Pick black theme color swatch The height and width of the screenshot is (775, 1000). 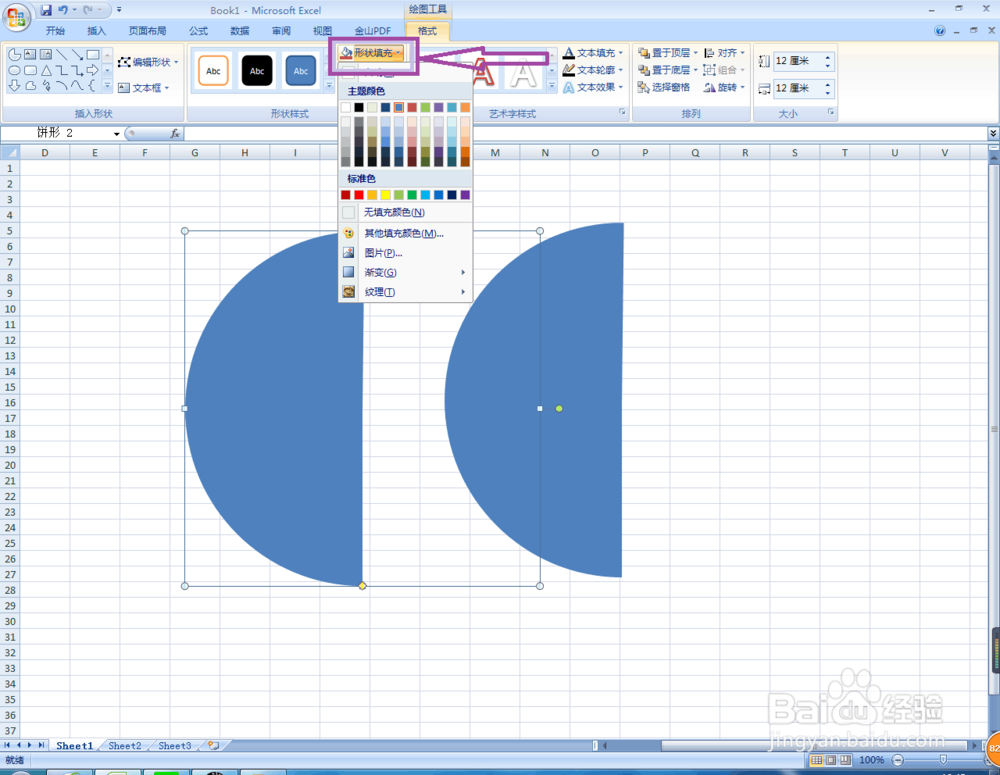point(359,107)
